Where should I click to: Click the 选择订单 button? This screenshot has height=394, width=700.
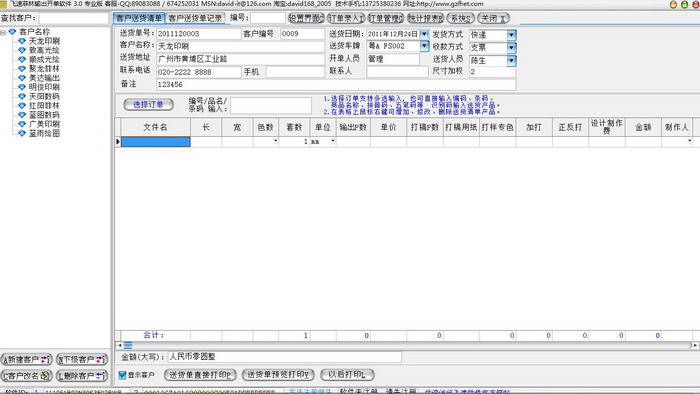pos(148,104)
